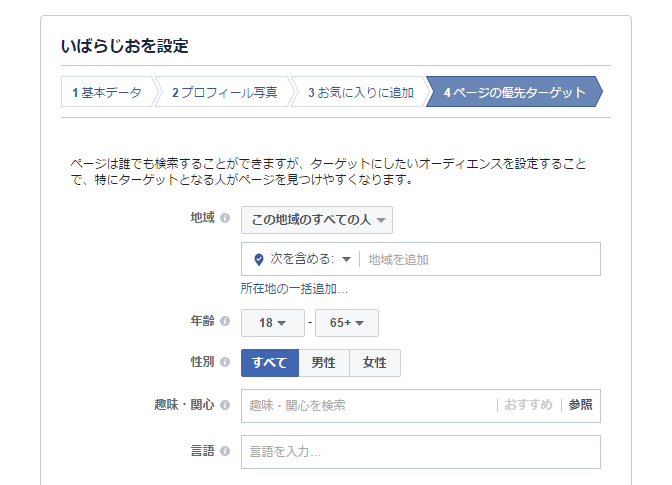Go to step 1 基本データ tab
The height and width of the screenshot is (485, 672).
[x=107, y=92]
